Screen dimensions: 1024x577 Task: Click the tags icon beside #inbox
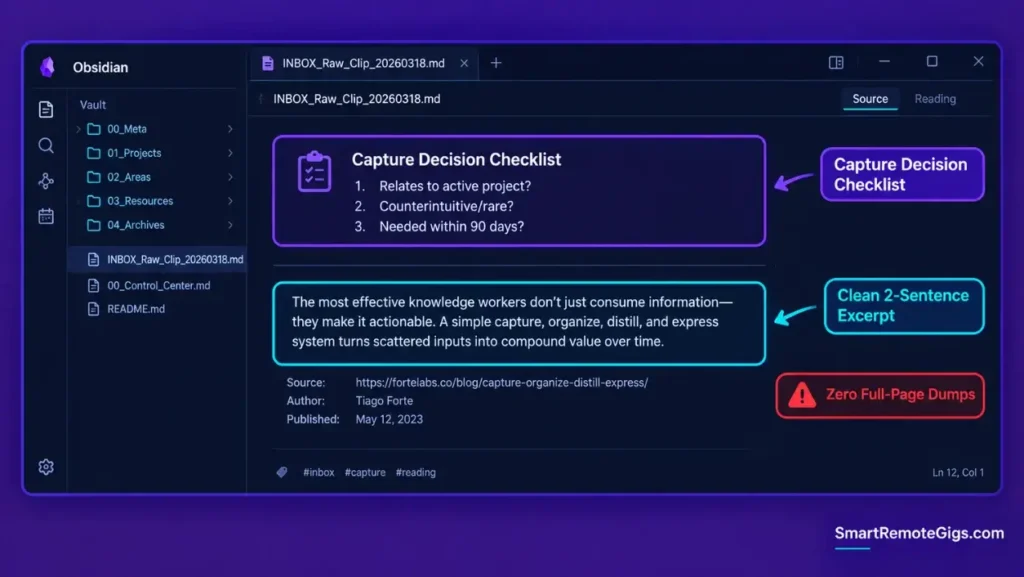pos(281,472)
